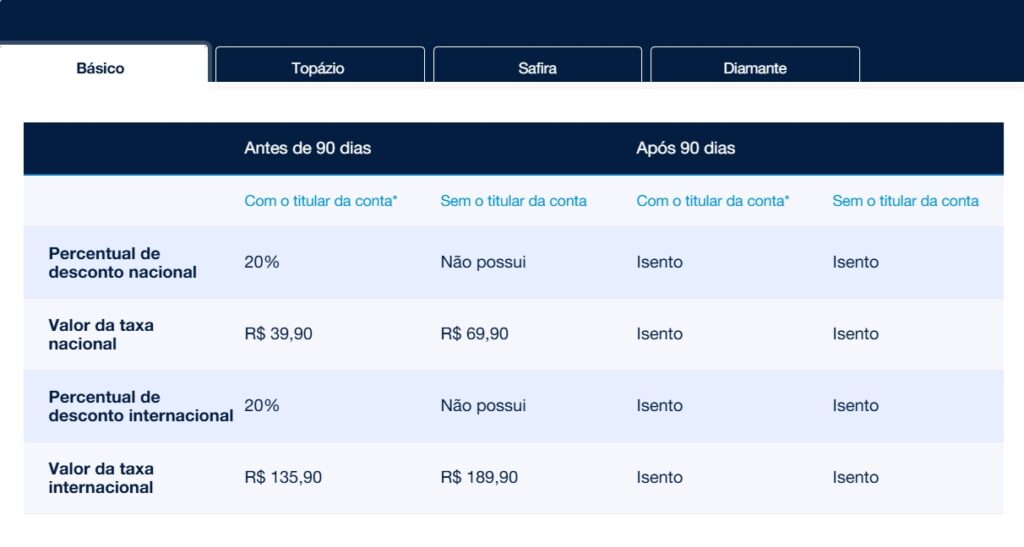Click the R$ 39,90 national fee value
The image size is (1024, 547).
[278, 334]
